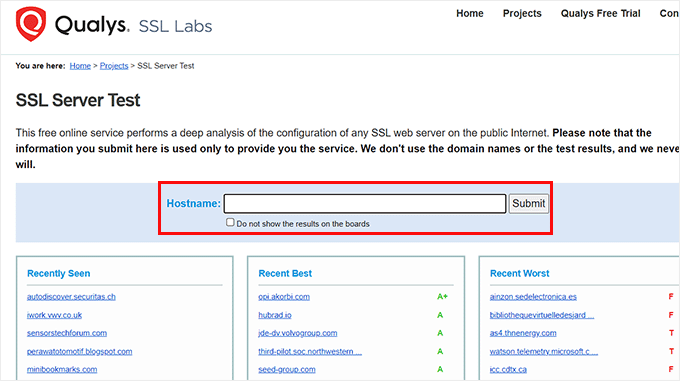Open the Projects navigation menu item
This screenshot has height=381, width=680.
coord(522,13)
